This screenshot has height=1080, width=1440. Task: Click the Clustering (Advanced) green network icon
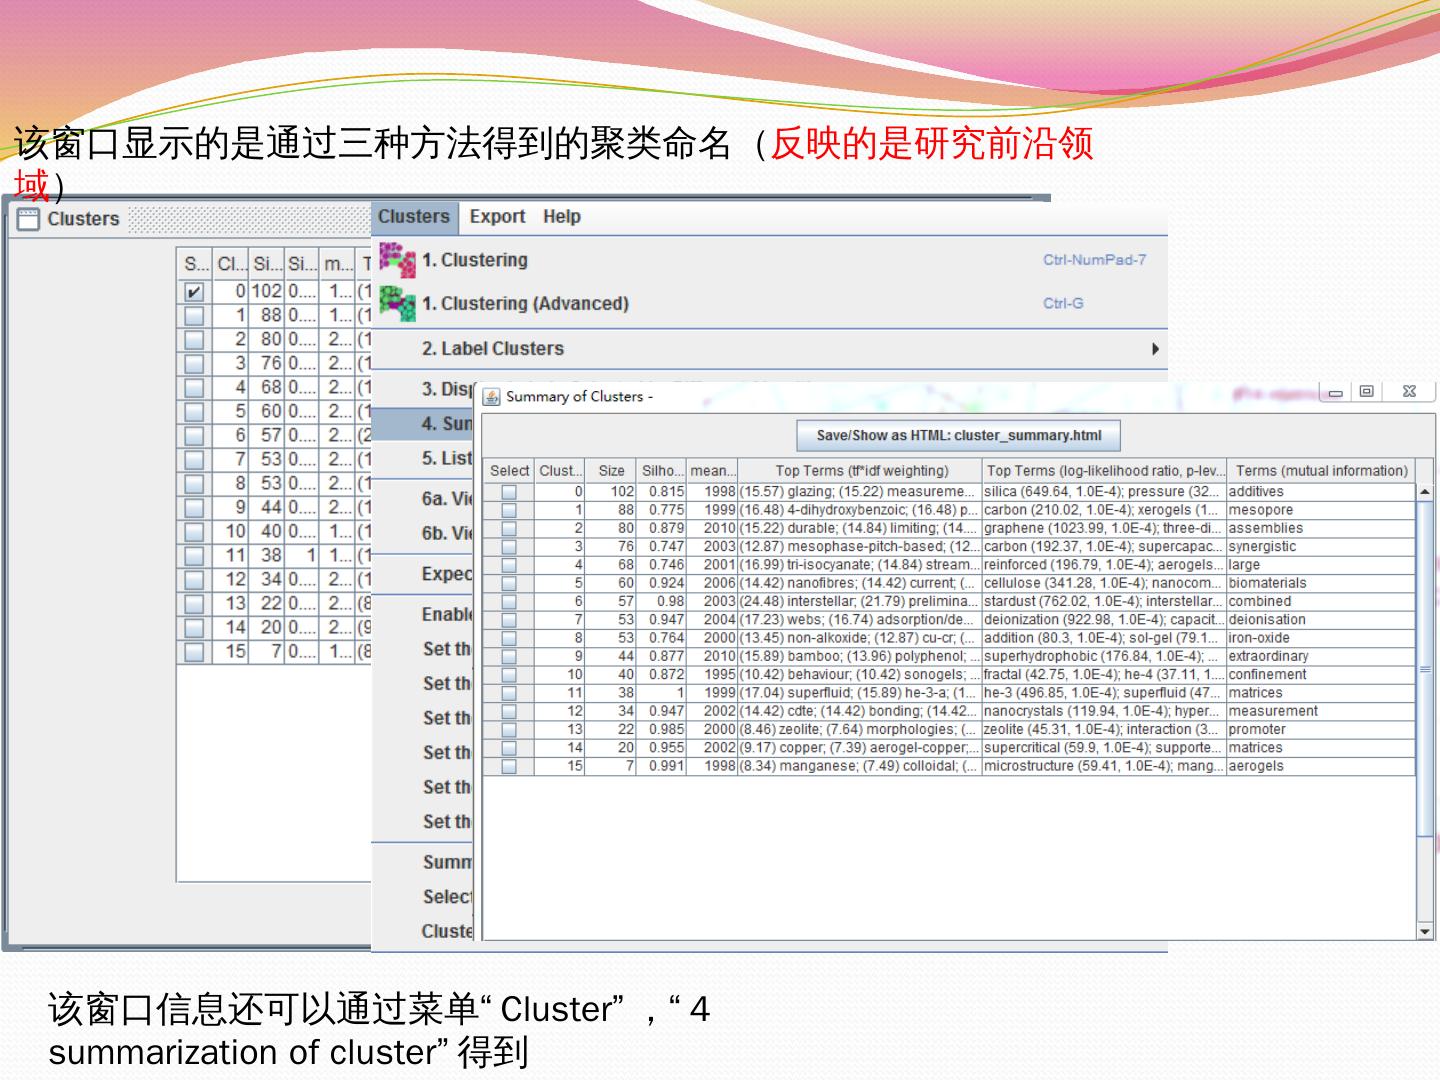point(397,304)
